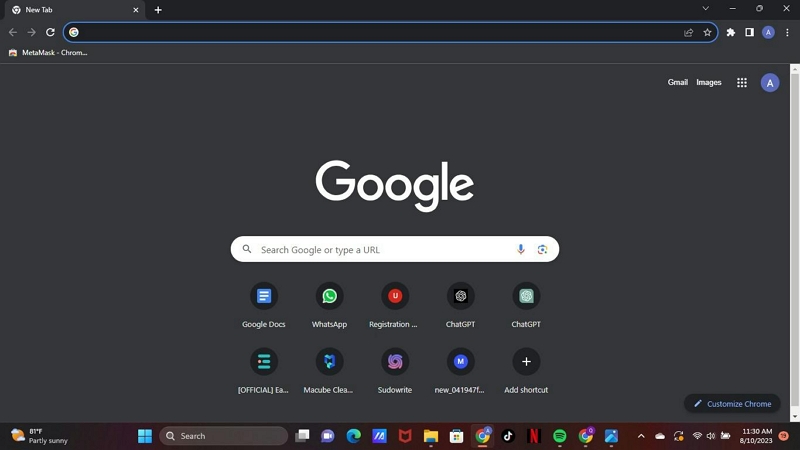Image resolution: width=800 pixels, height=450 pixels.
Task: Open the Images link
Action: click(709, 82)
